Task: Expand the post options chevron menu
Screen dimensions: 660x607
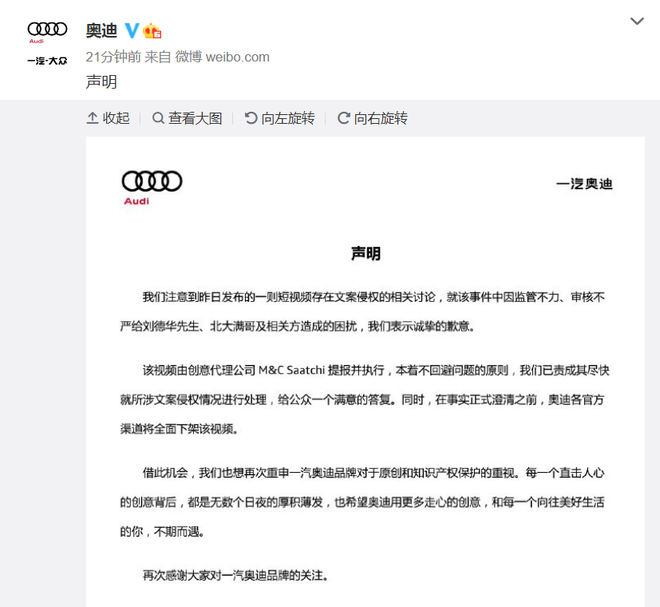Action: pos(637,21)
